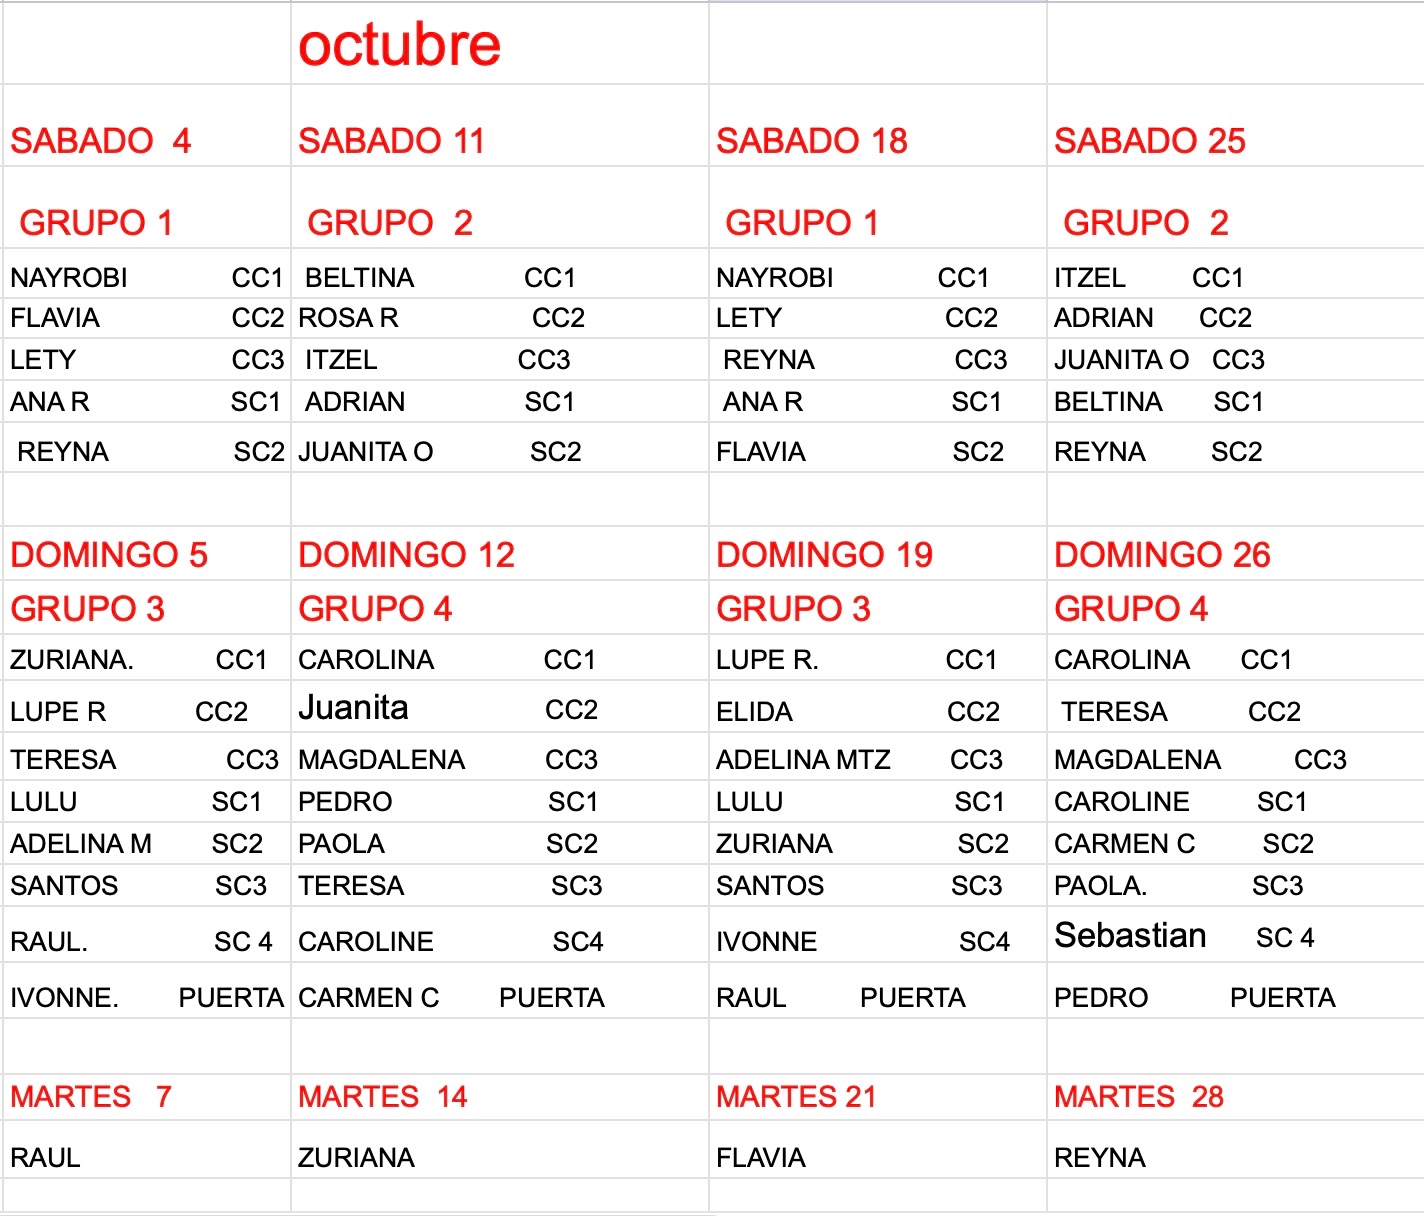Select the SABADO 4 header cell
Screen dimensions: 1424x1216
100,141
